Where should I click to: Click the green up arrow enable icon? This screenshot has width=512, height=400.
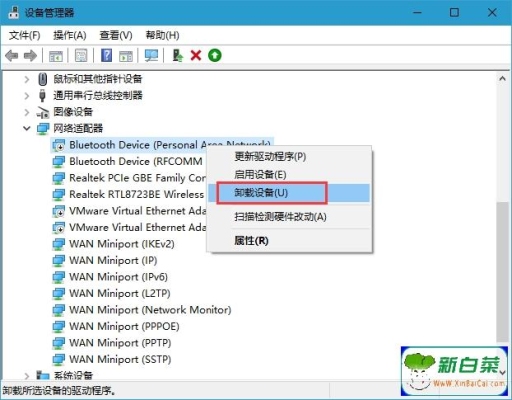[x=215, y=55]
